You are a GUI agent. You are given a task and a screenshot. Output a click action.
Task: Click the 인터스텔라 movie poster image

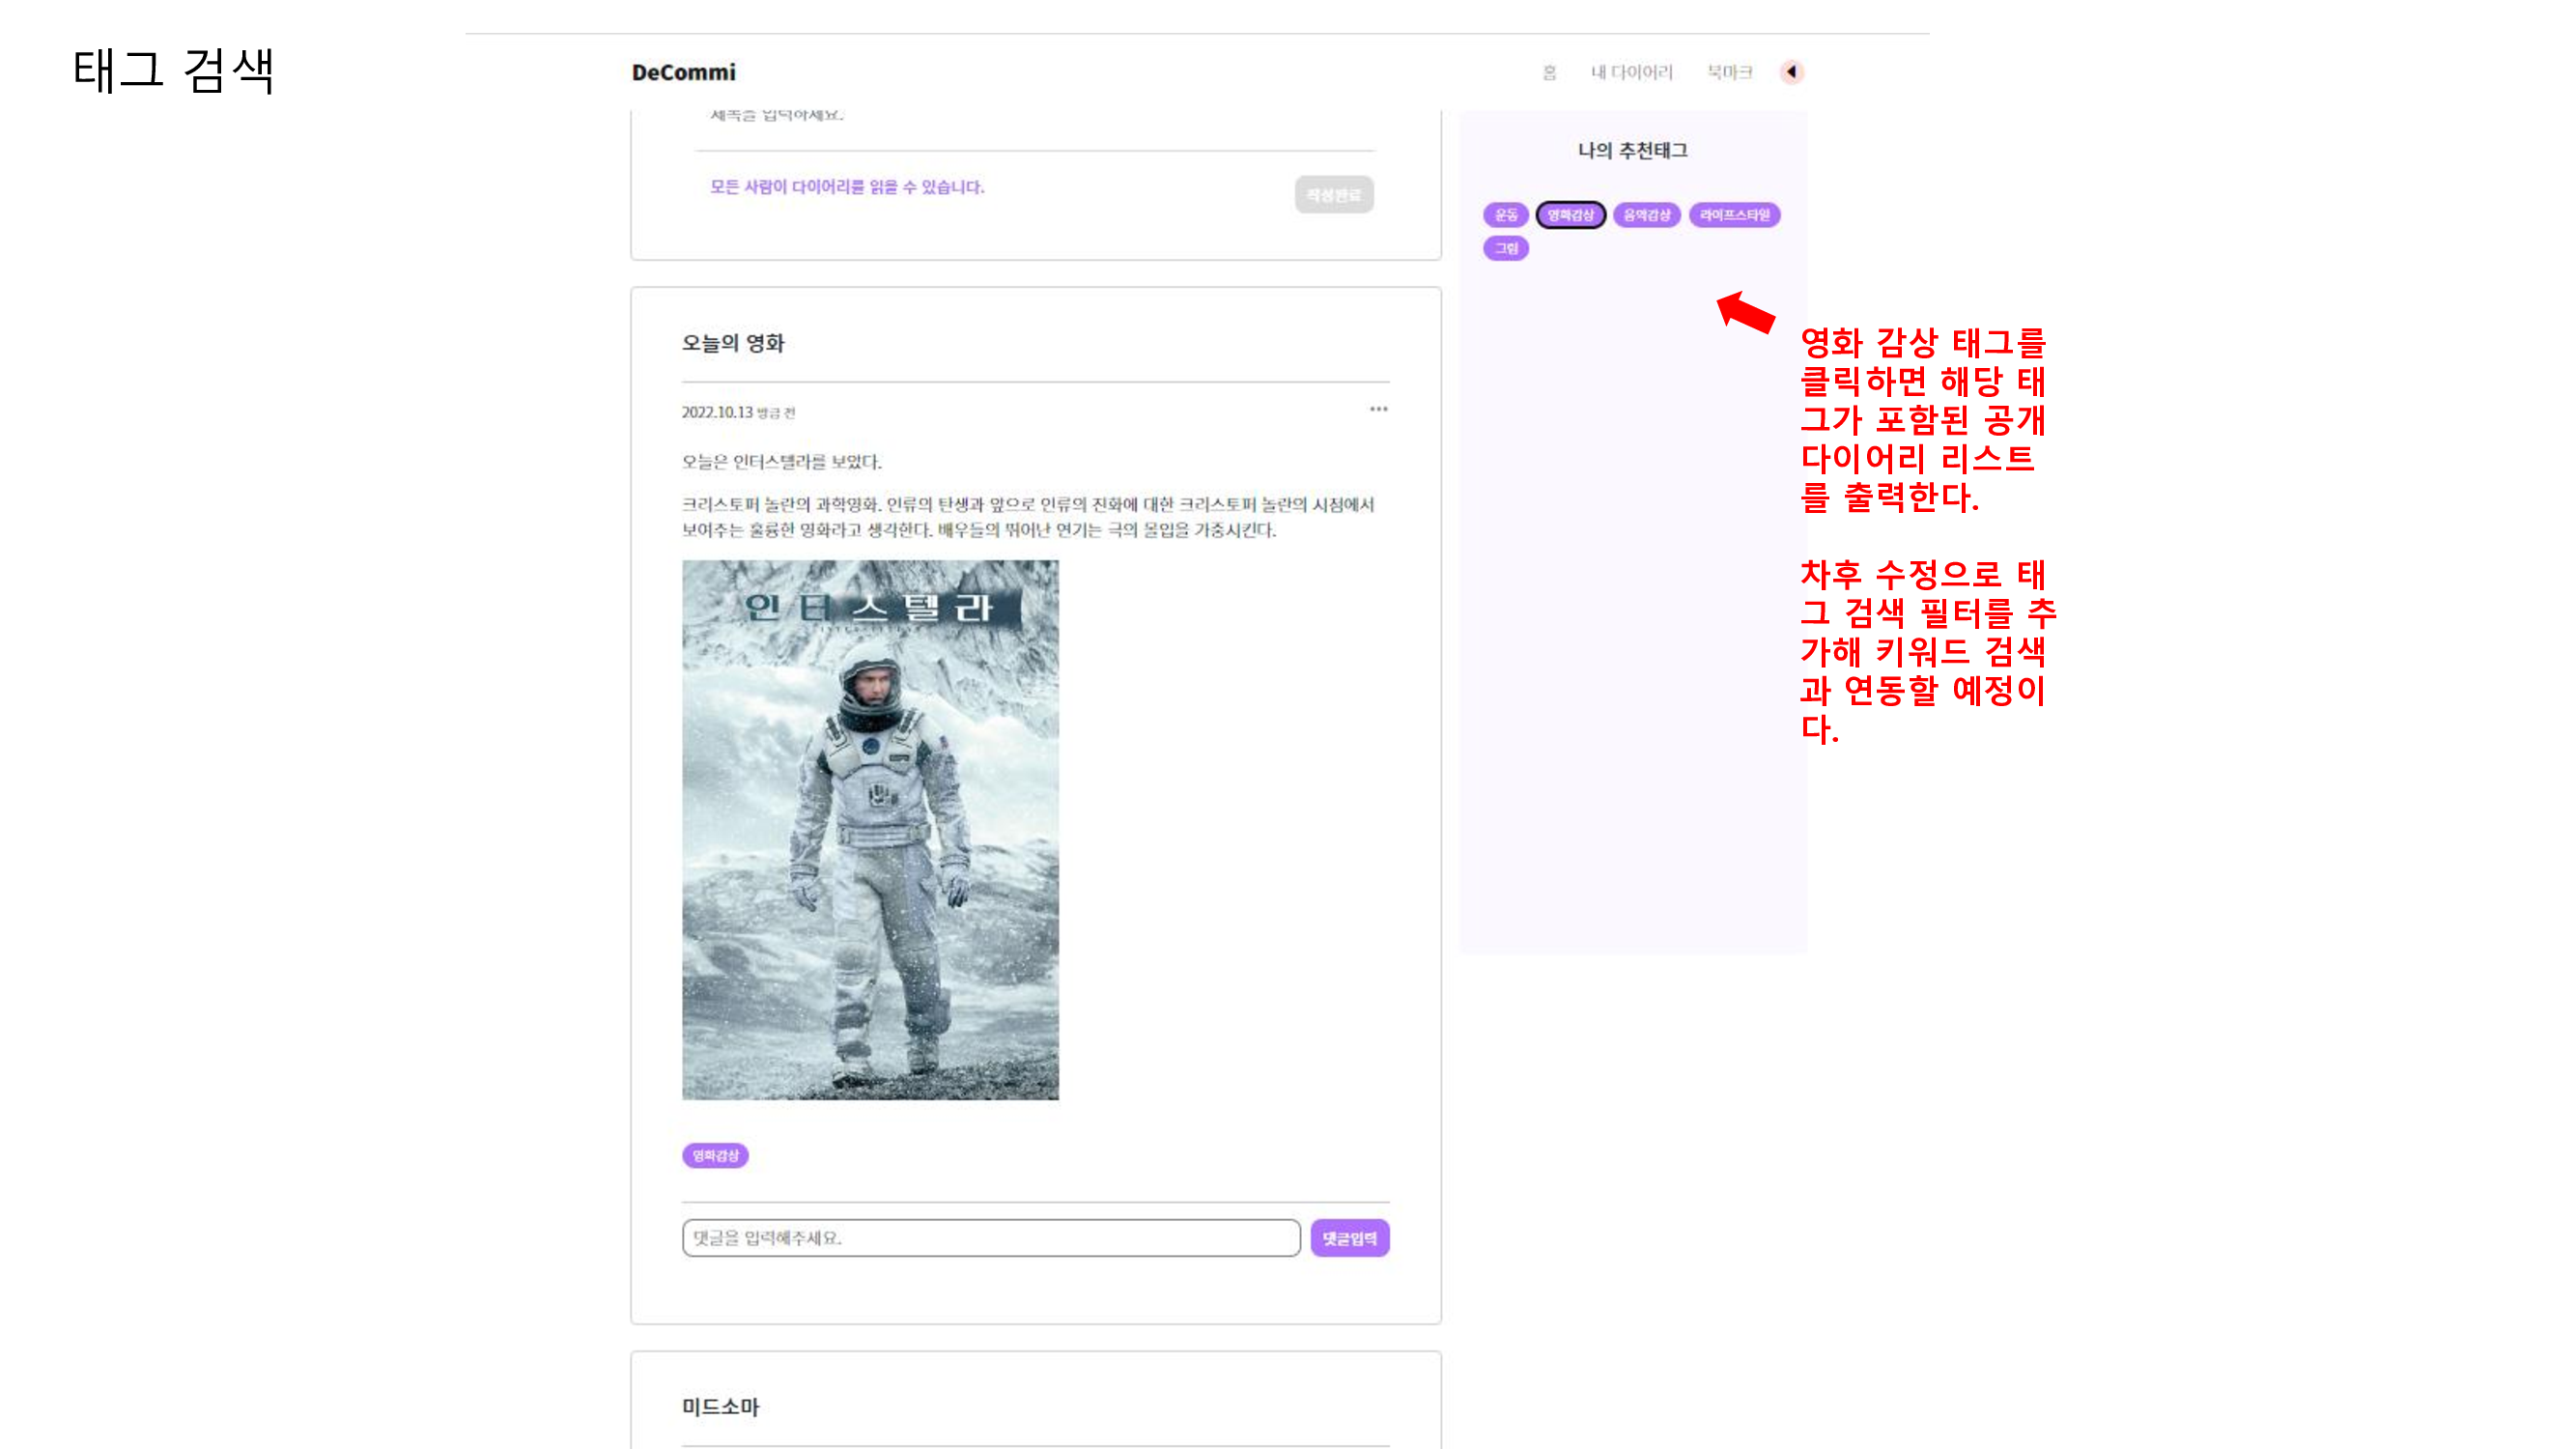(x=870, y=830)
